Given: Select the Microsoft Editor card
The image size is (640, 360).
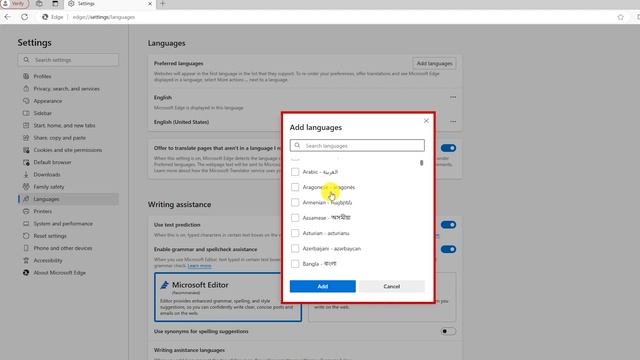Looking at the screenshot, I should (x=228, y=297).
